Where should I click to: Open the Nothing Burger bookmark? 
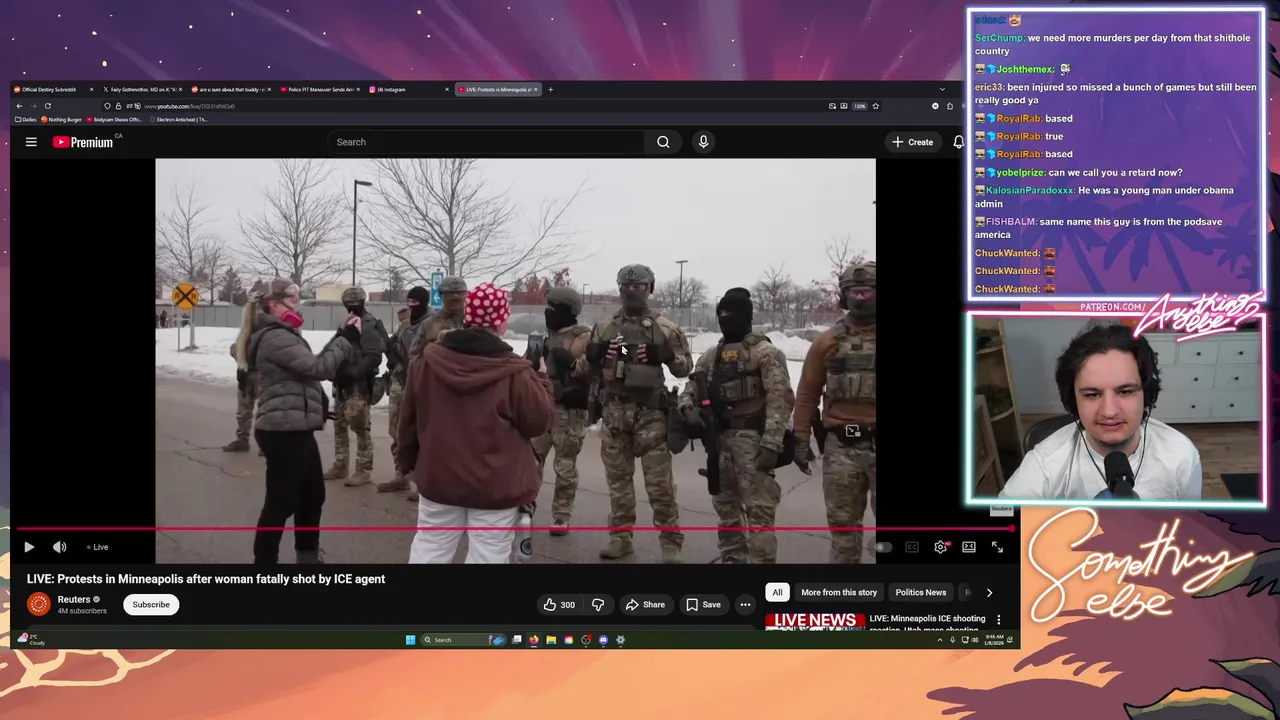click(x=62, y=119)
